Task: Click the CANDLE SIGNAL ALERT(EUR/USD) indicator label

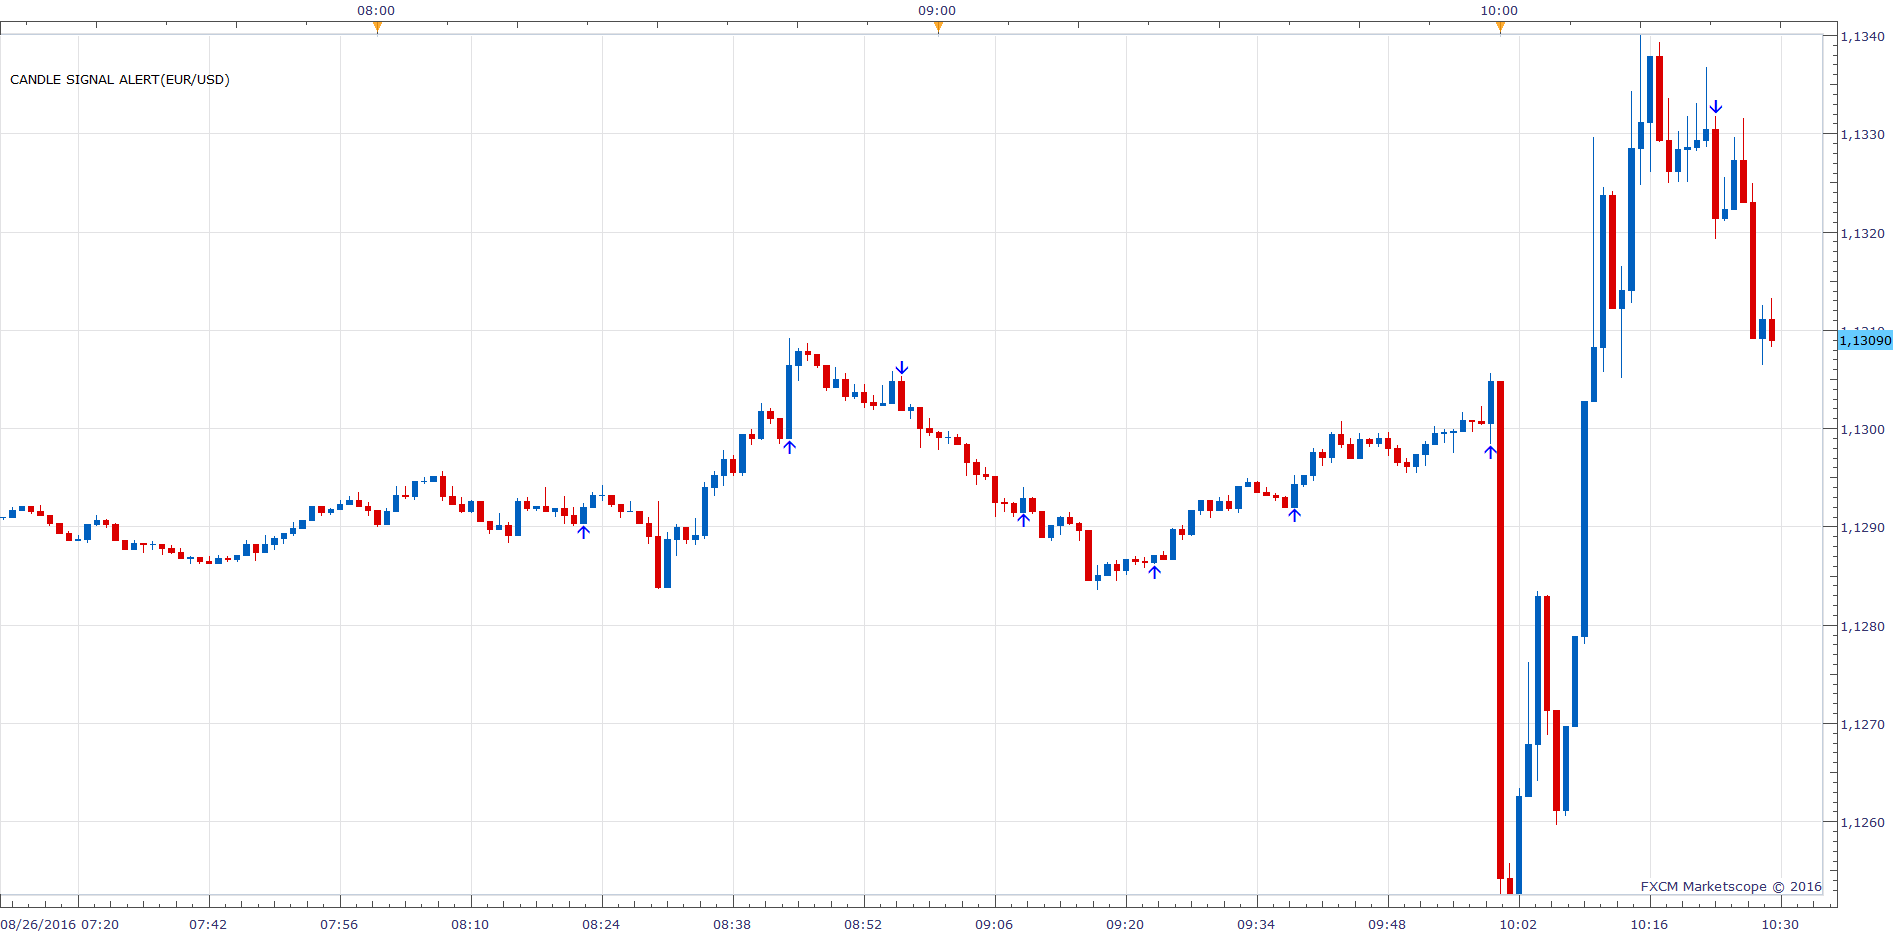Action: point(120,80)
